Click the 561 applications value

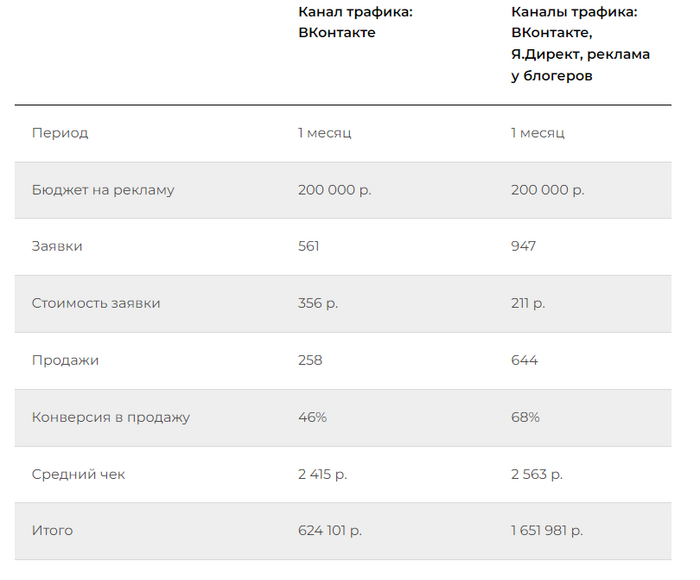coord(309,246)
